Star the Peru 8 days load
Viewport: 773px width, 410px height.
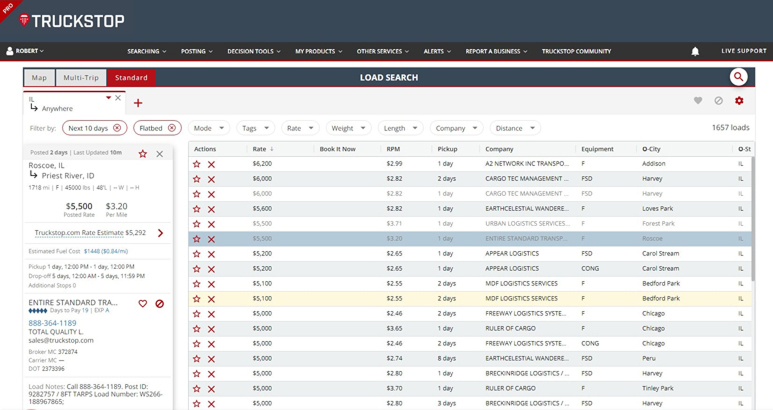[197, 359]
